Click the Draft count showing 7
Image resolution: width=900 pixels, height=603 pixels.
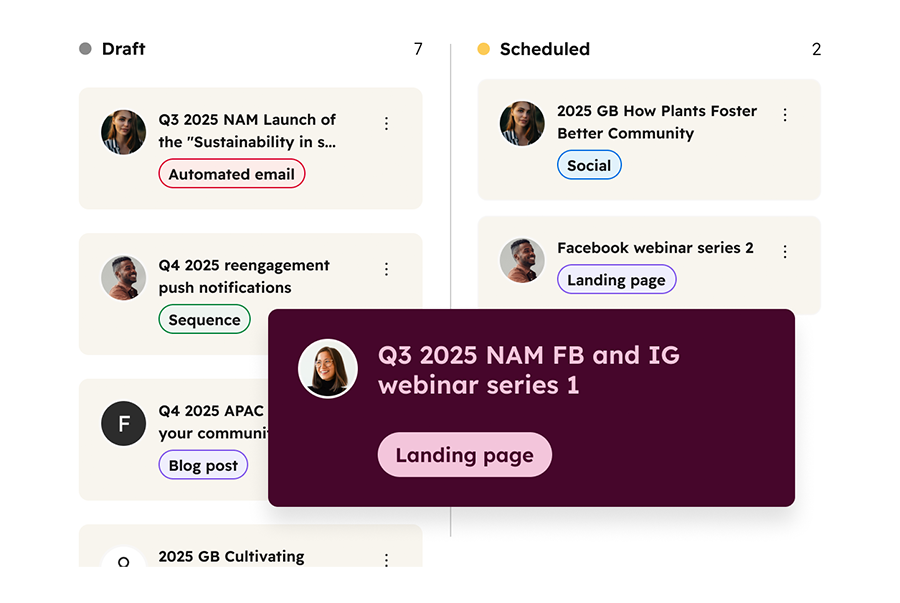pyautogui.click(x=418, y=48)
